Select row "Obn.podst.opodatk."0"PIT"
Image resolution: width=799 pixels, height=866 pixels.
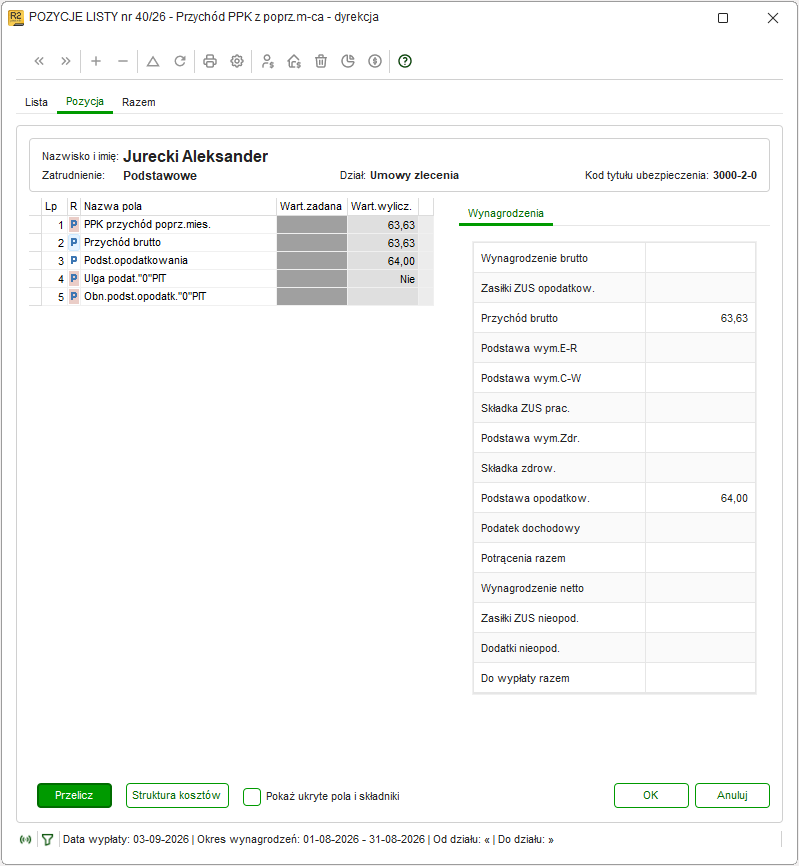tap(231, 297)
